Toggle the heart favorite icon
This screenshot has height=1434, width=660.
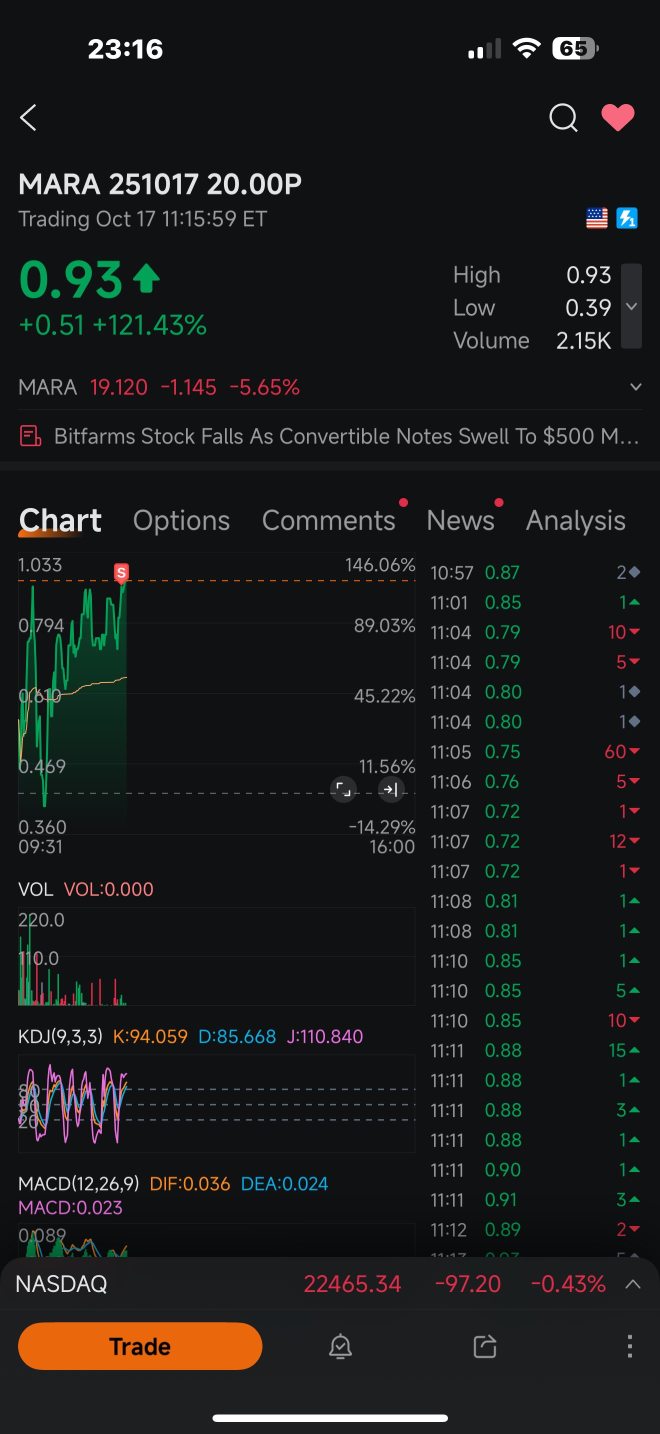point(617,118)
